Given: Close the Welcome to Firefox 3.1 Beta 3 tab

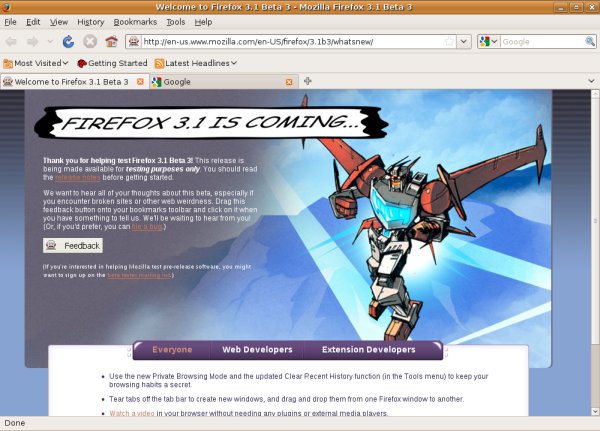Looking at the screenshot, I should pos(140,82).
